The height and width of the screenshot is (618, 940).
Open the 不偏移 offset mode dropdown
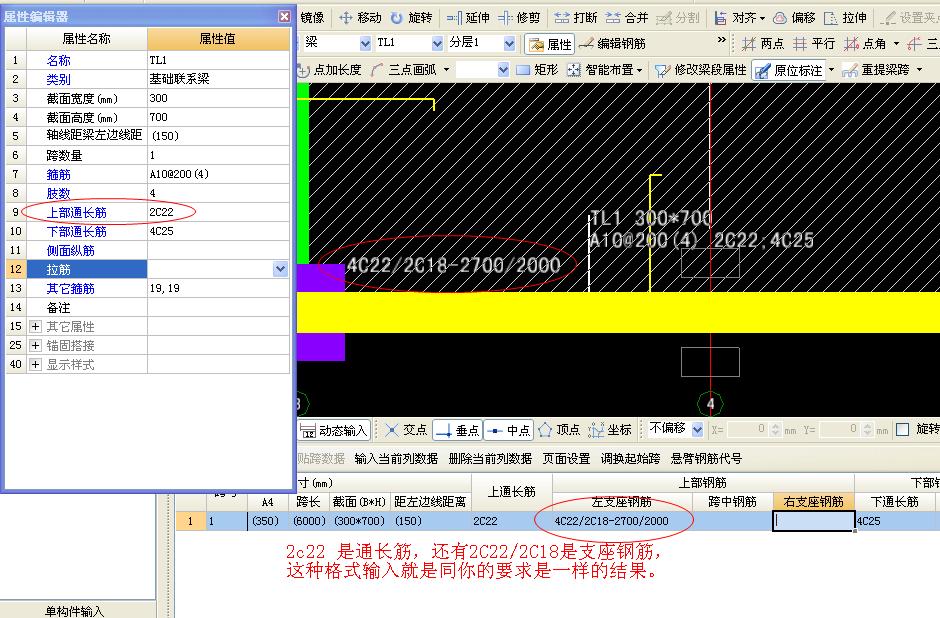(x=697, y=429)
